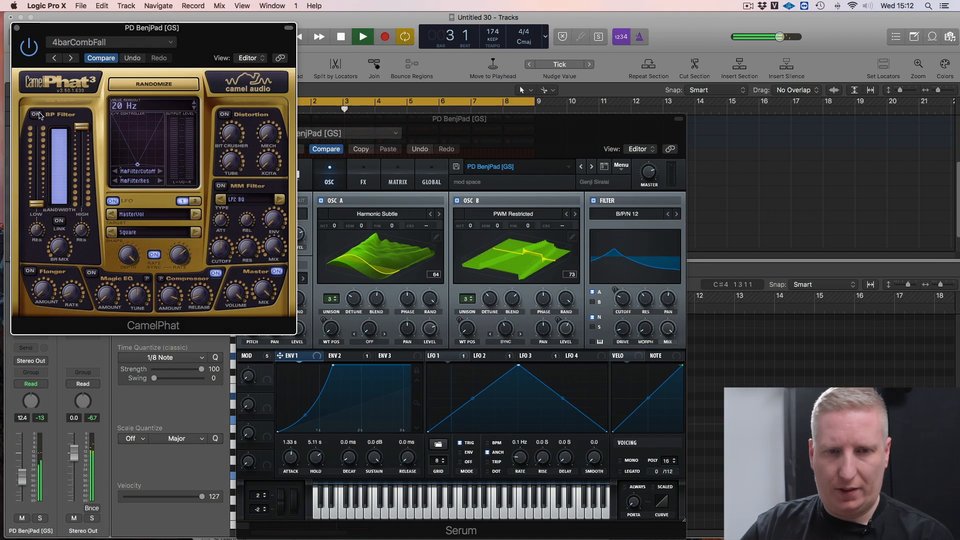Toggle Flanger ON switch in CamelPhat
960x540 pixels.
(x=29, y=271)
